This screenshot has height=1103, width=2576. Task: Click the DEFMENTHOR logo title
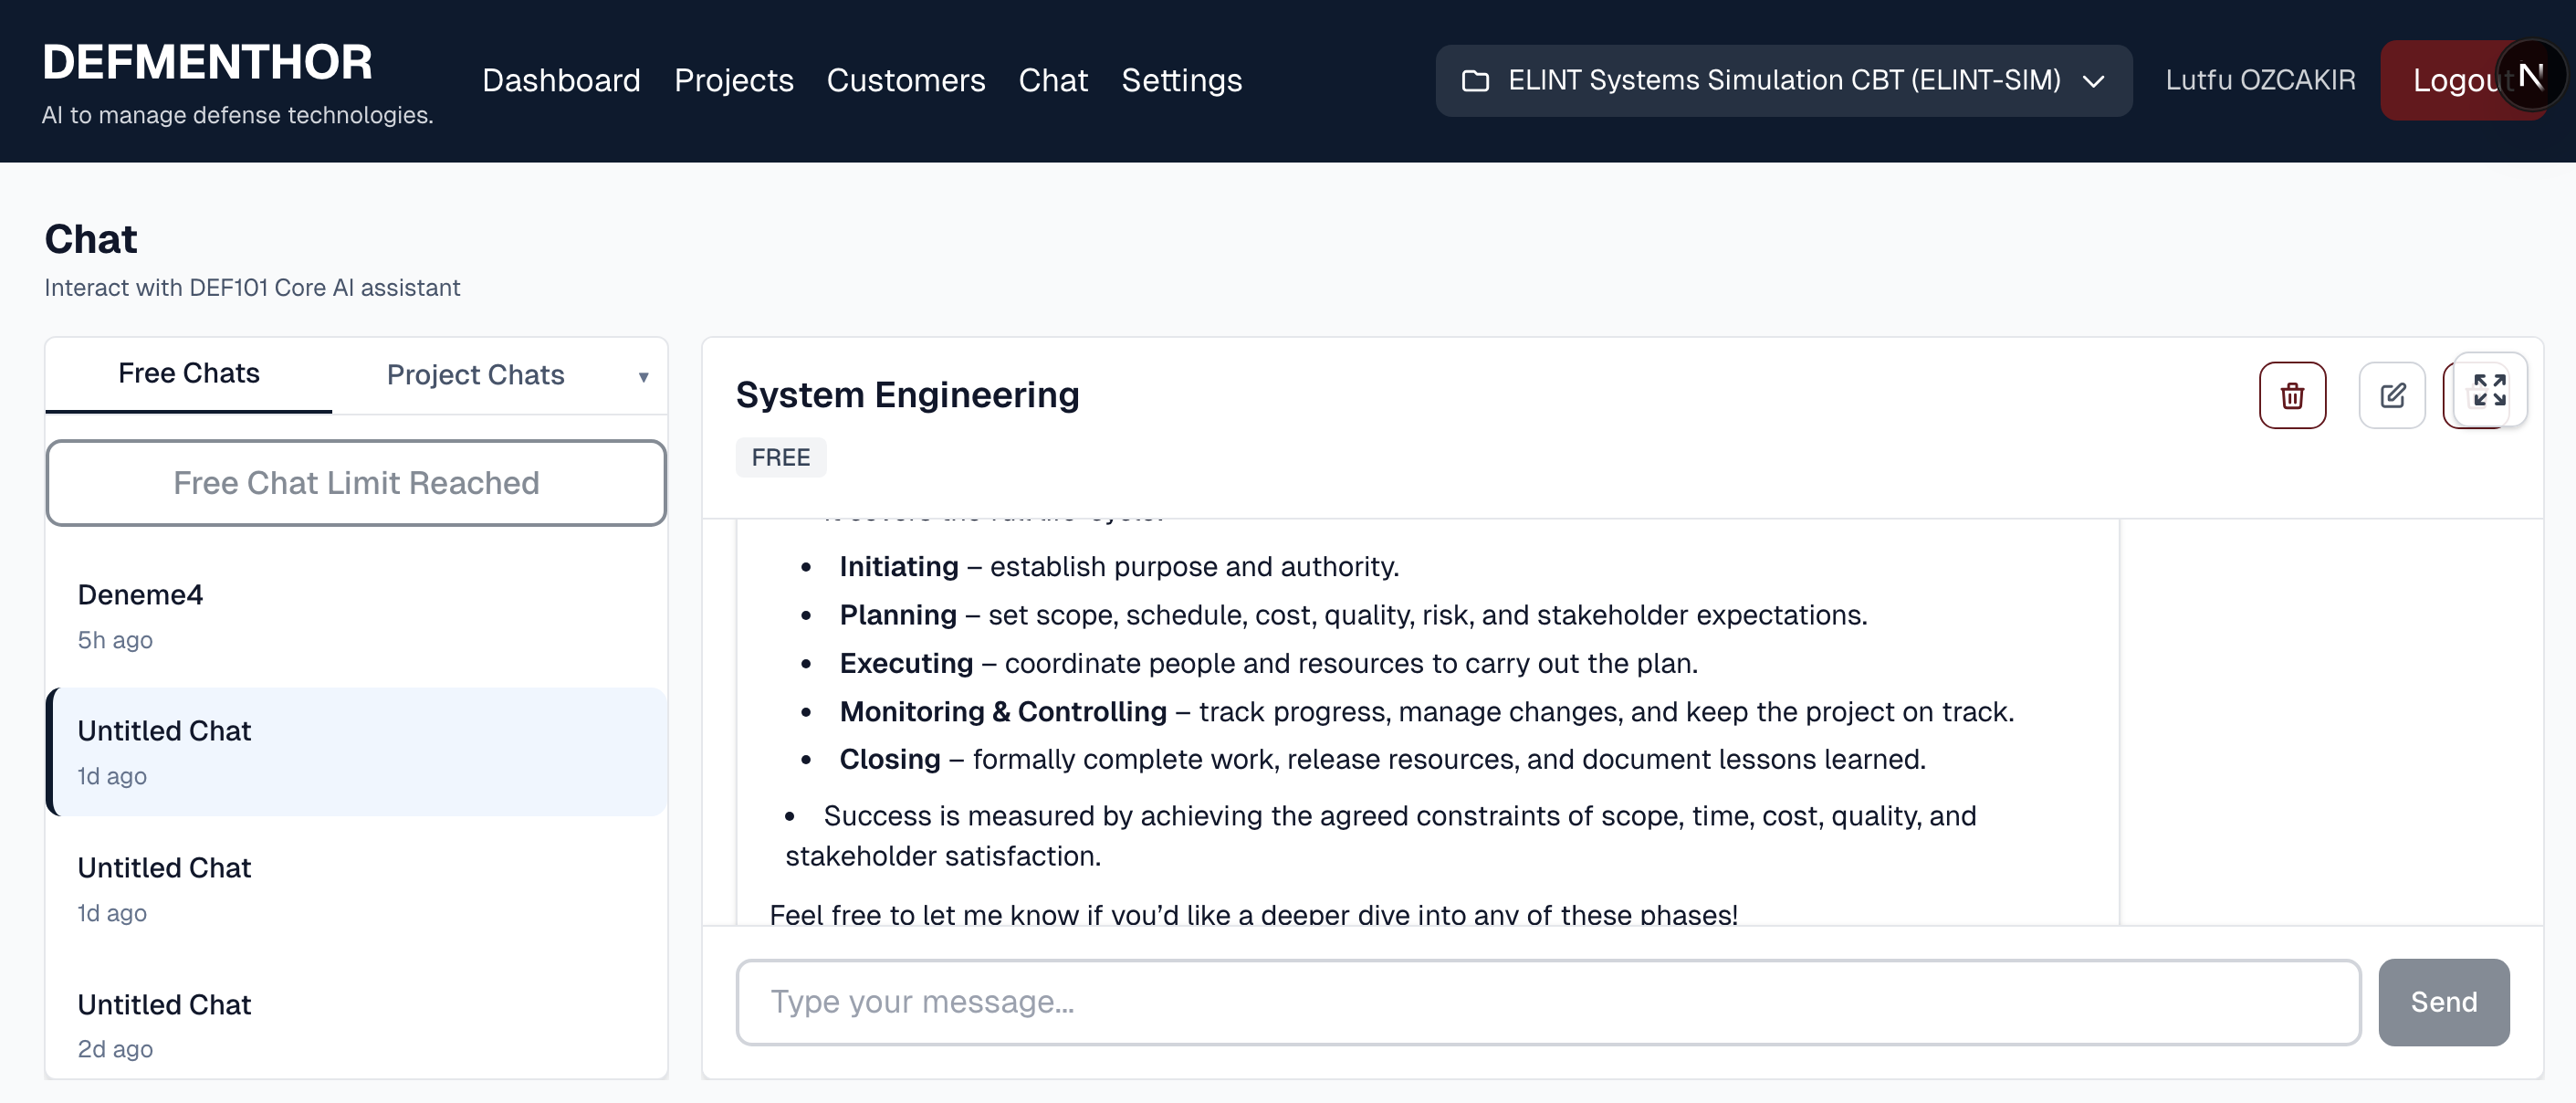pos(207,62)
